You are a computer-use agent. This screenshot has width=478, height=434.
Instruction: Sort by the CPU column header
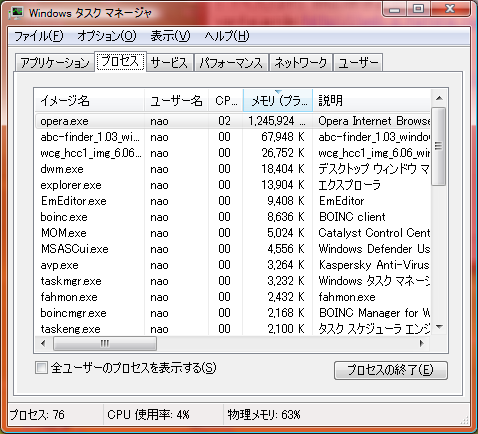(226, 100)
